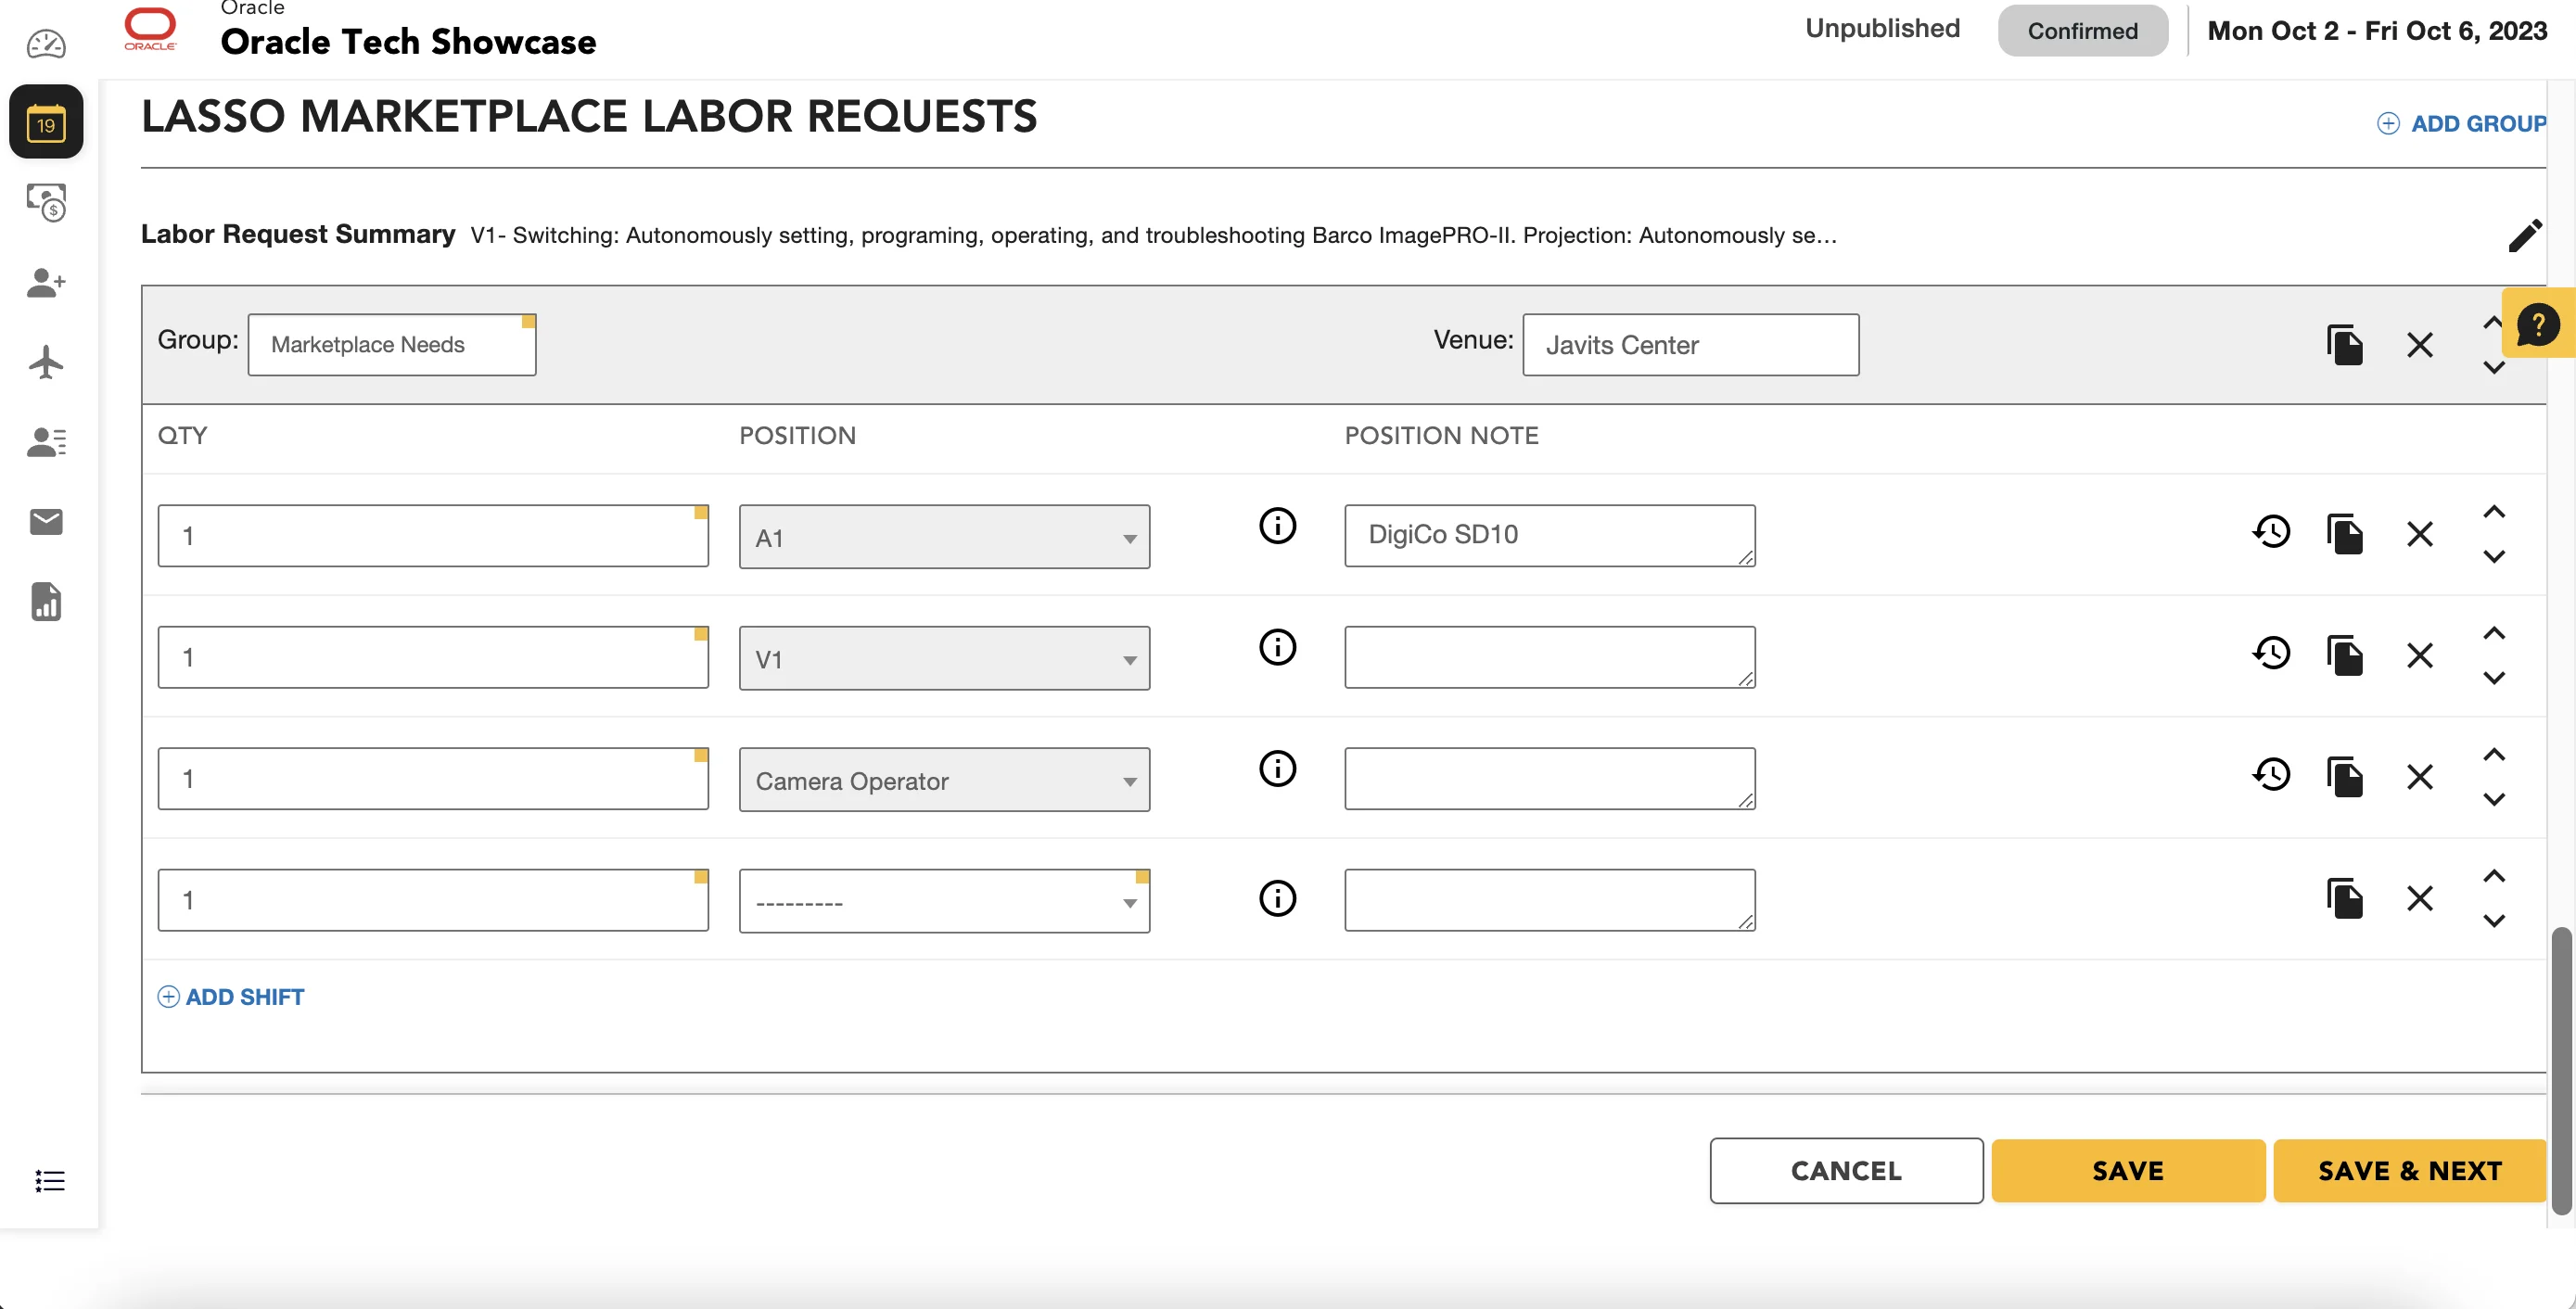
Task: Click ADD SHIFT link
Action: [x=231, y=997]
